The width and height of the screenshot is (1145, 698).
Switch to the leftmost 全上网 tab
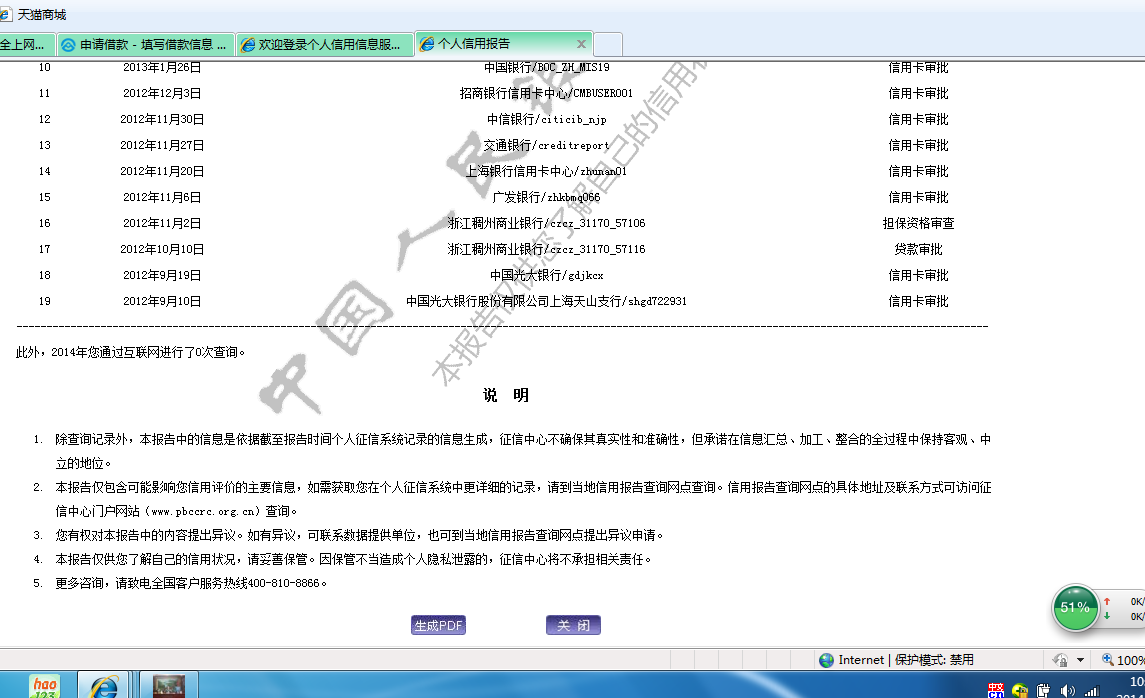[25, 44]
